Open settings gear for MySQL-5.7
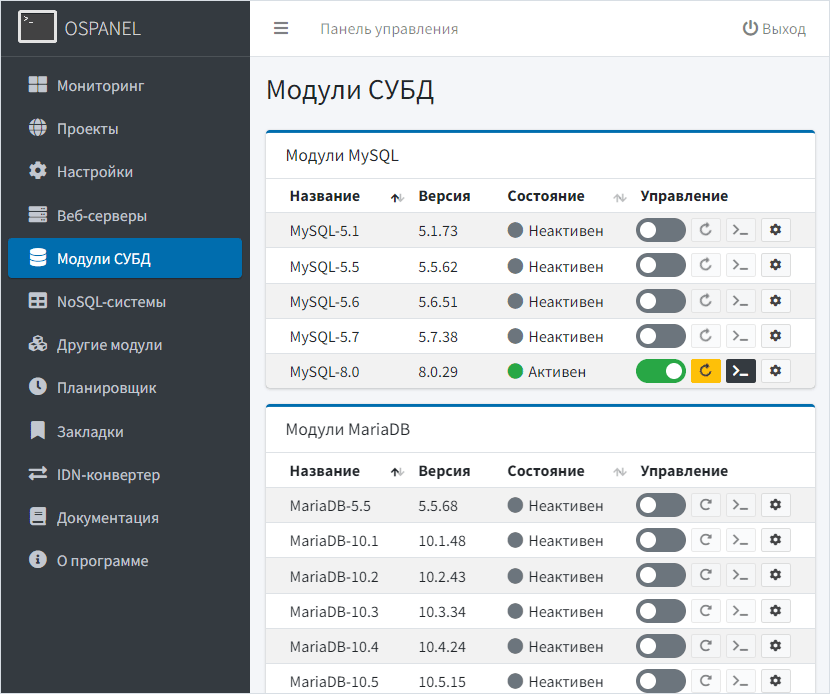The width and height of the screenshot is (830, 694). 775,336
